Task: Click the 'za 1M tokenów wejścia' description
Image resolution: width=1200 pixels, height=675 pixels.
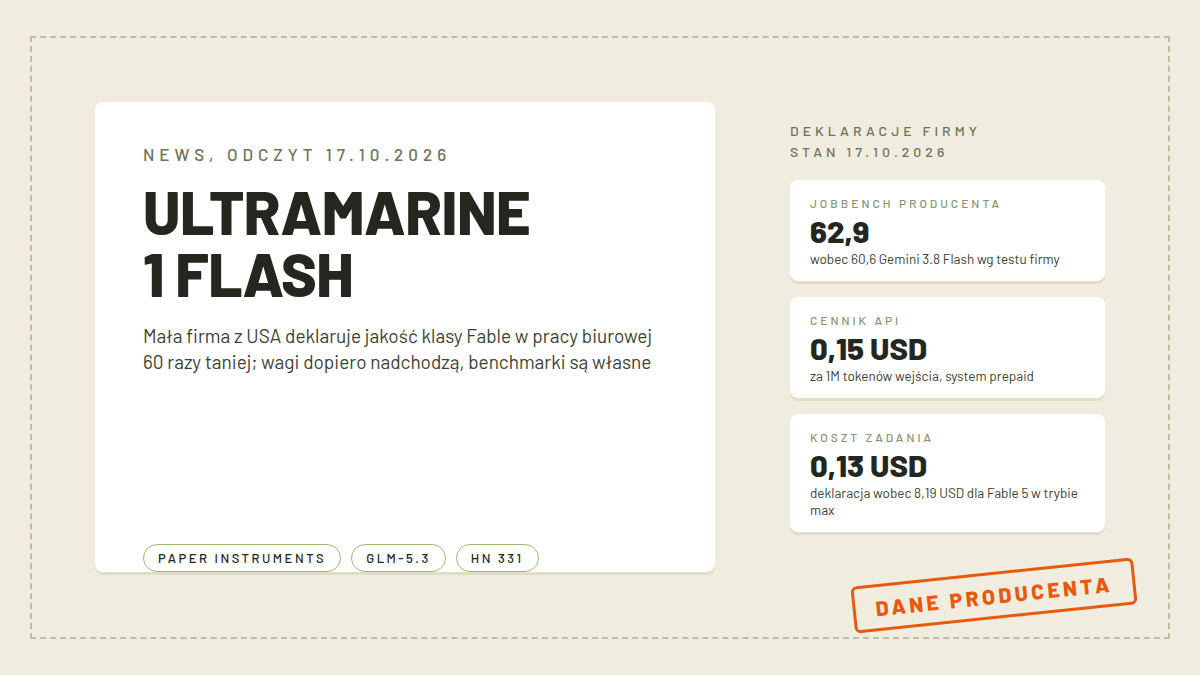Action: coord(921,377)
